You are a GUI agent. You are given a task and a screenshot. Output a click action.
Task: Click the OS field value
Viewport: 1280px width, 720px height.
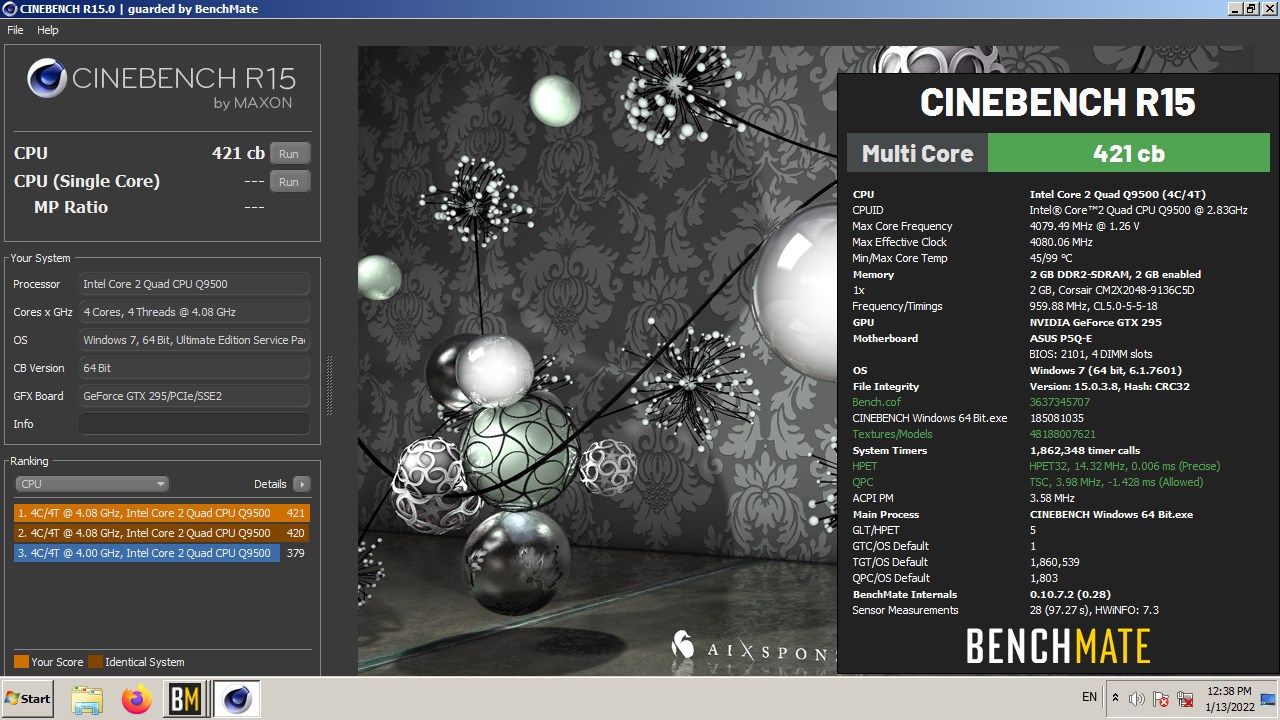coord(194,340)
